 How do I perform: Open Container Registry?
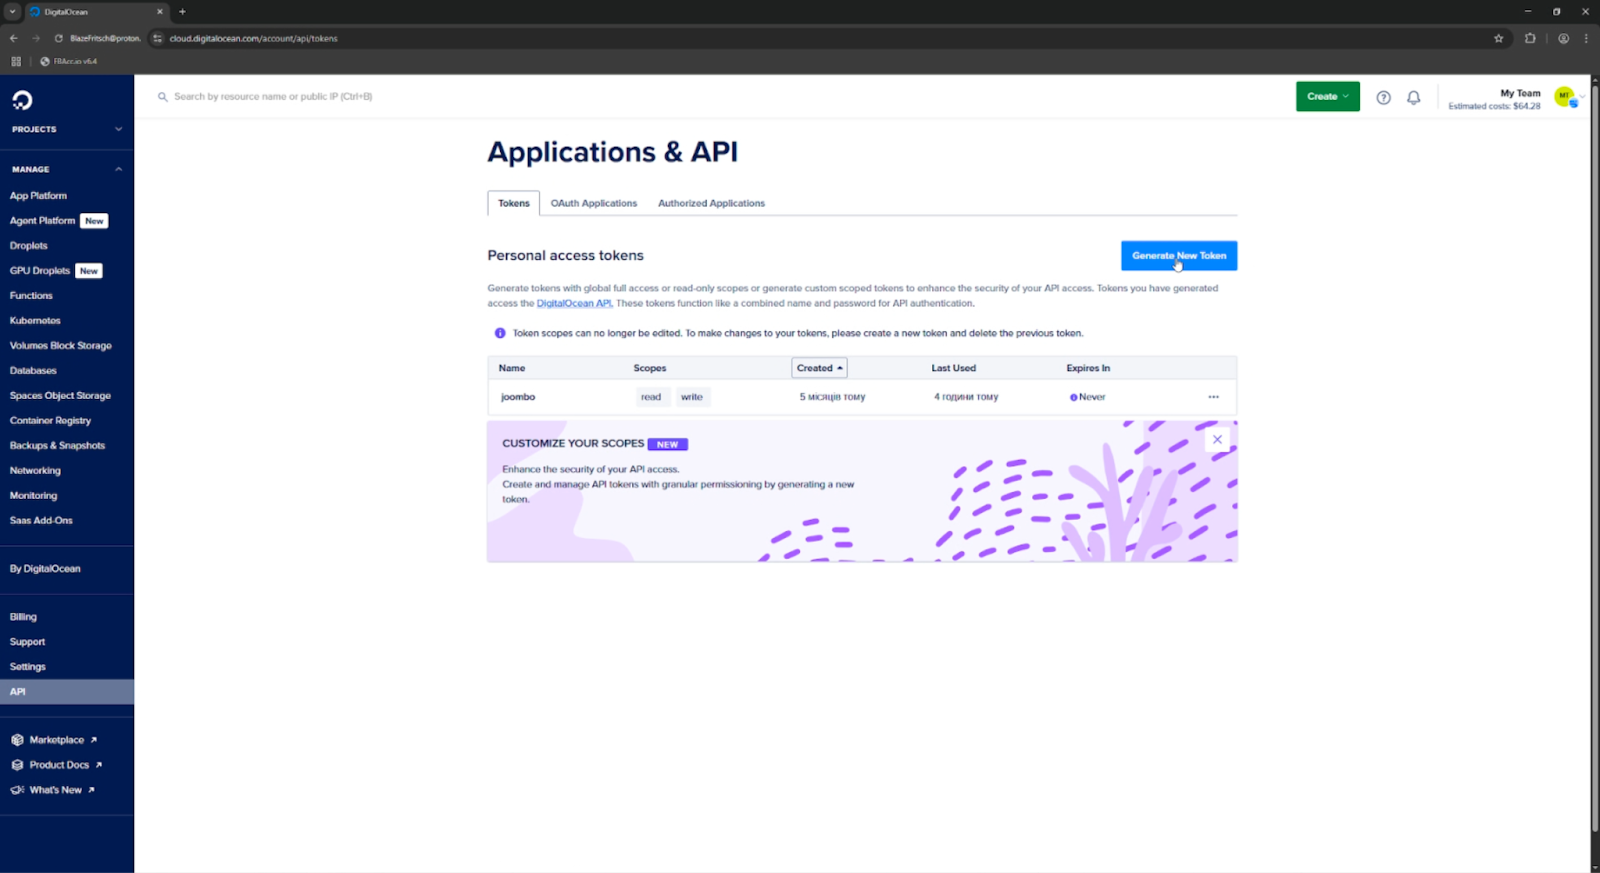pyautogui.click(x=50, y=421)
